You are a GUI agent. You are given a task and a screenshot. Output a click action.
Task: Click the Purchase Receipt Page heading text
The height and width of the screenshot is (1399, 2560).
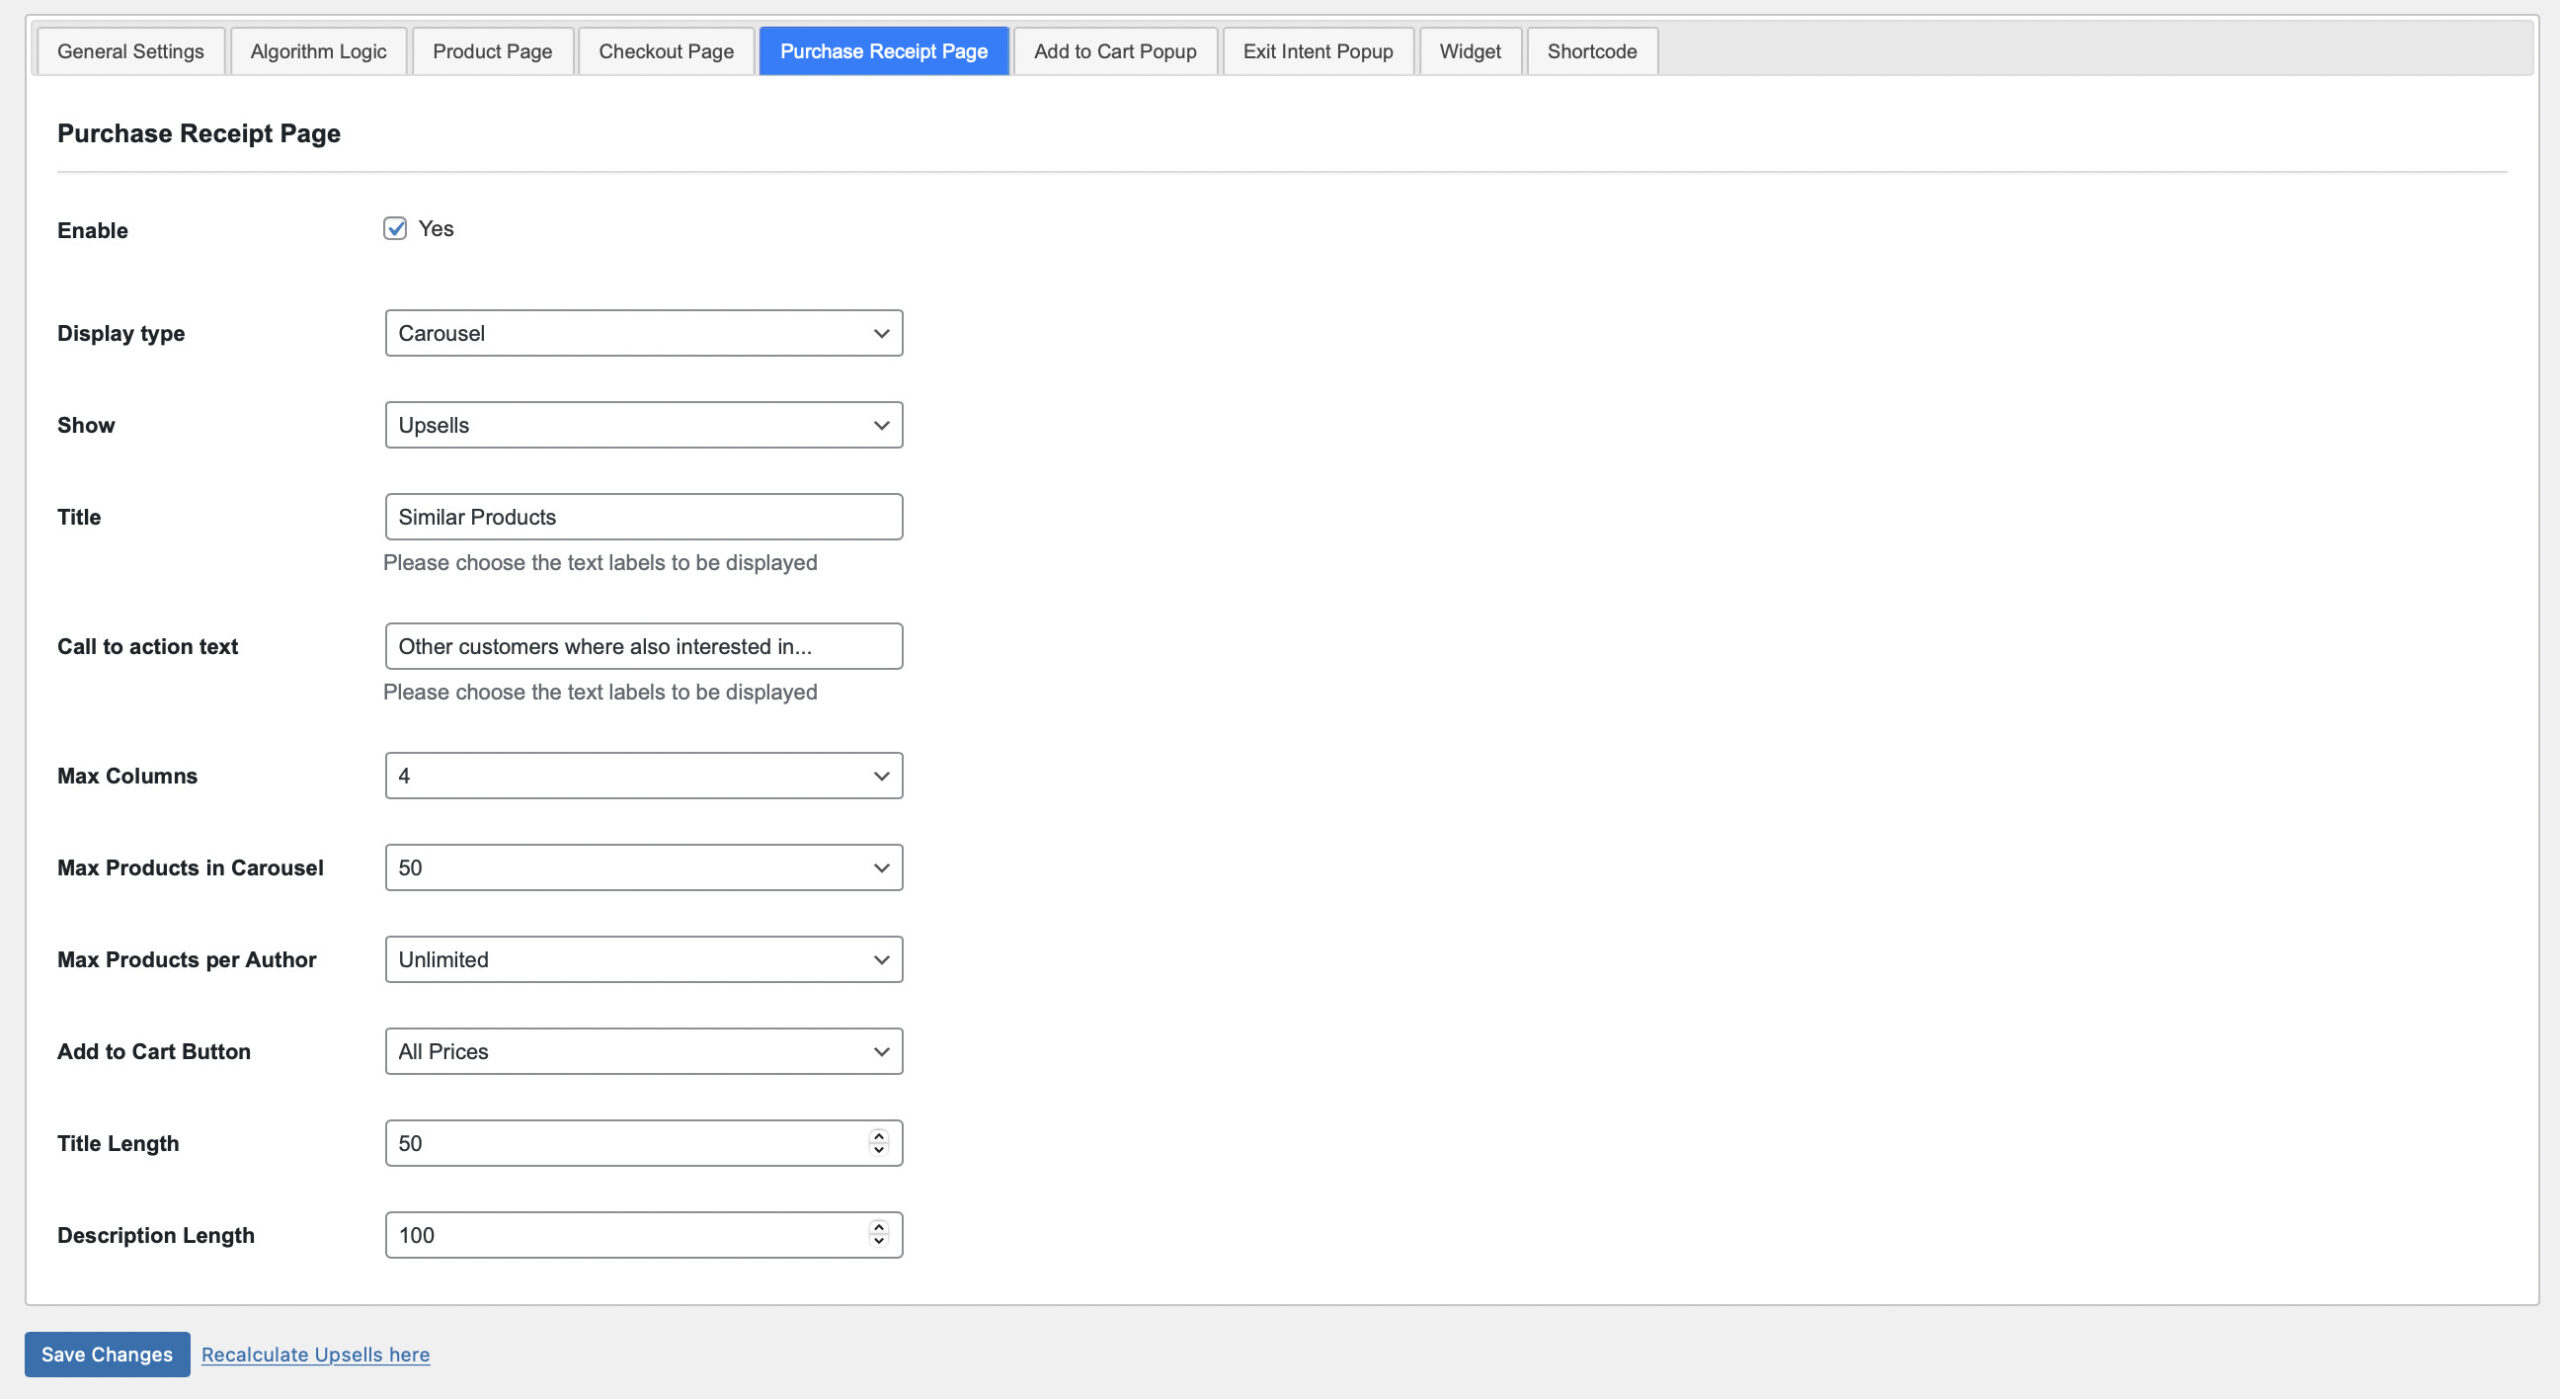tap(199, 133)
